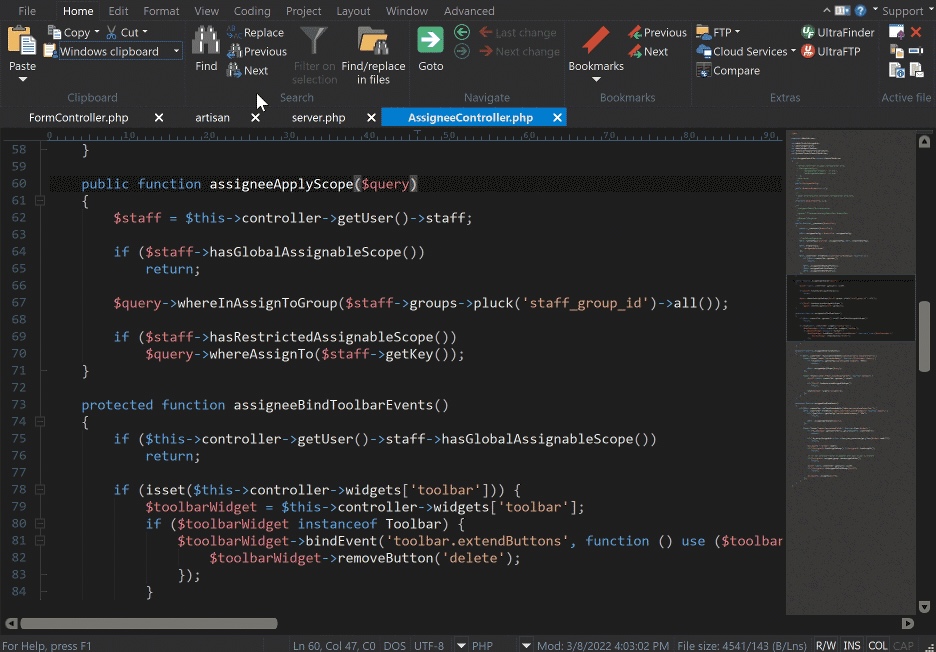Click the green Goto arrow icon
The image size is (936, 652).
(430, 41)
